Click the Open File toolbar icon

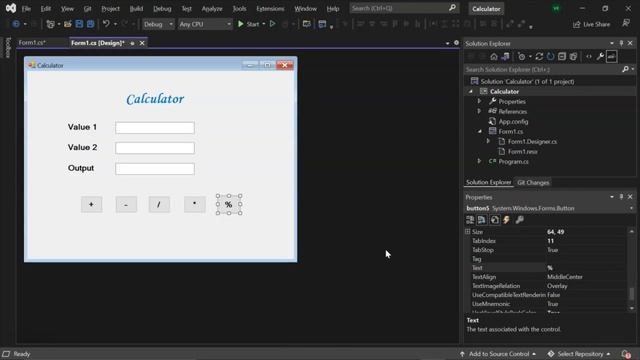pyautogui.click(x=68, y=24)
